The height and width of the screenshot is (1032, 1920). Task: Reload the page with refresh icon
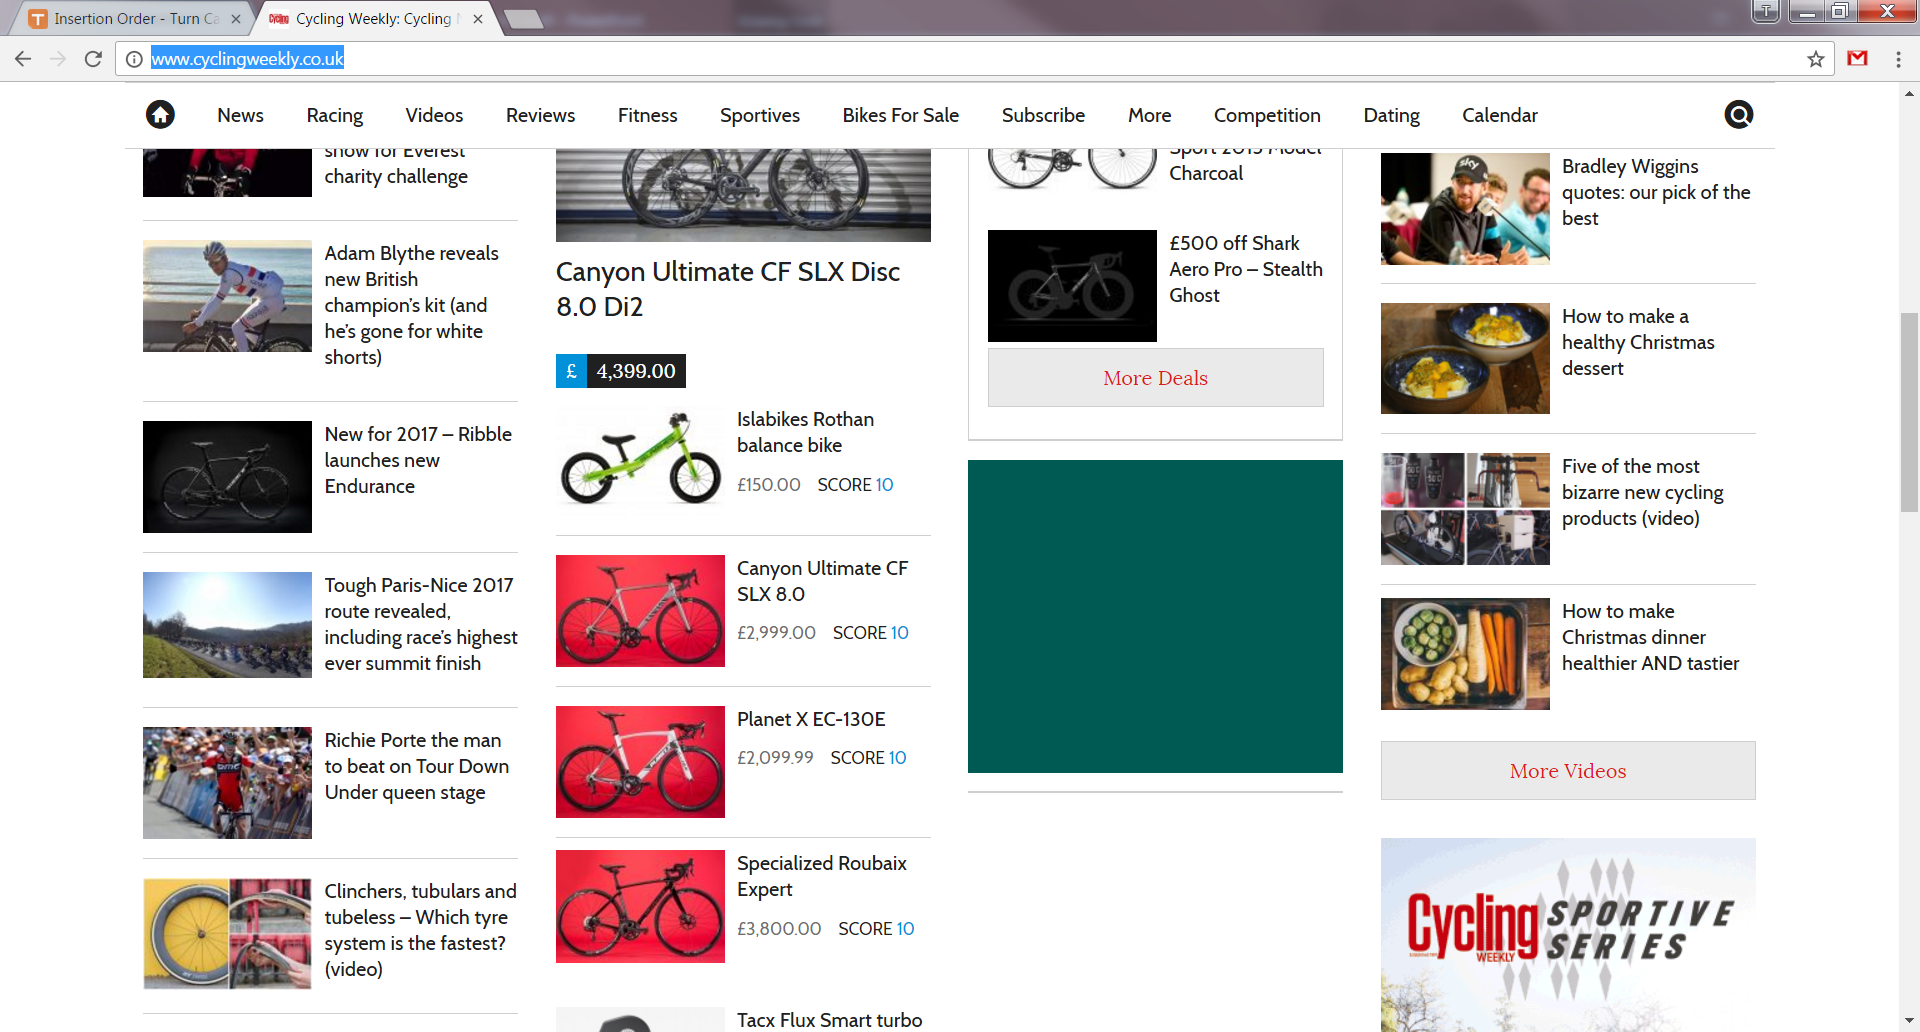(93, 59)
